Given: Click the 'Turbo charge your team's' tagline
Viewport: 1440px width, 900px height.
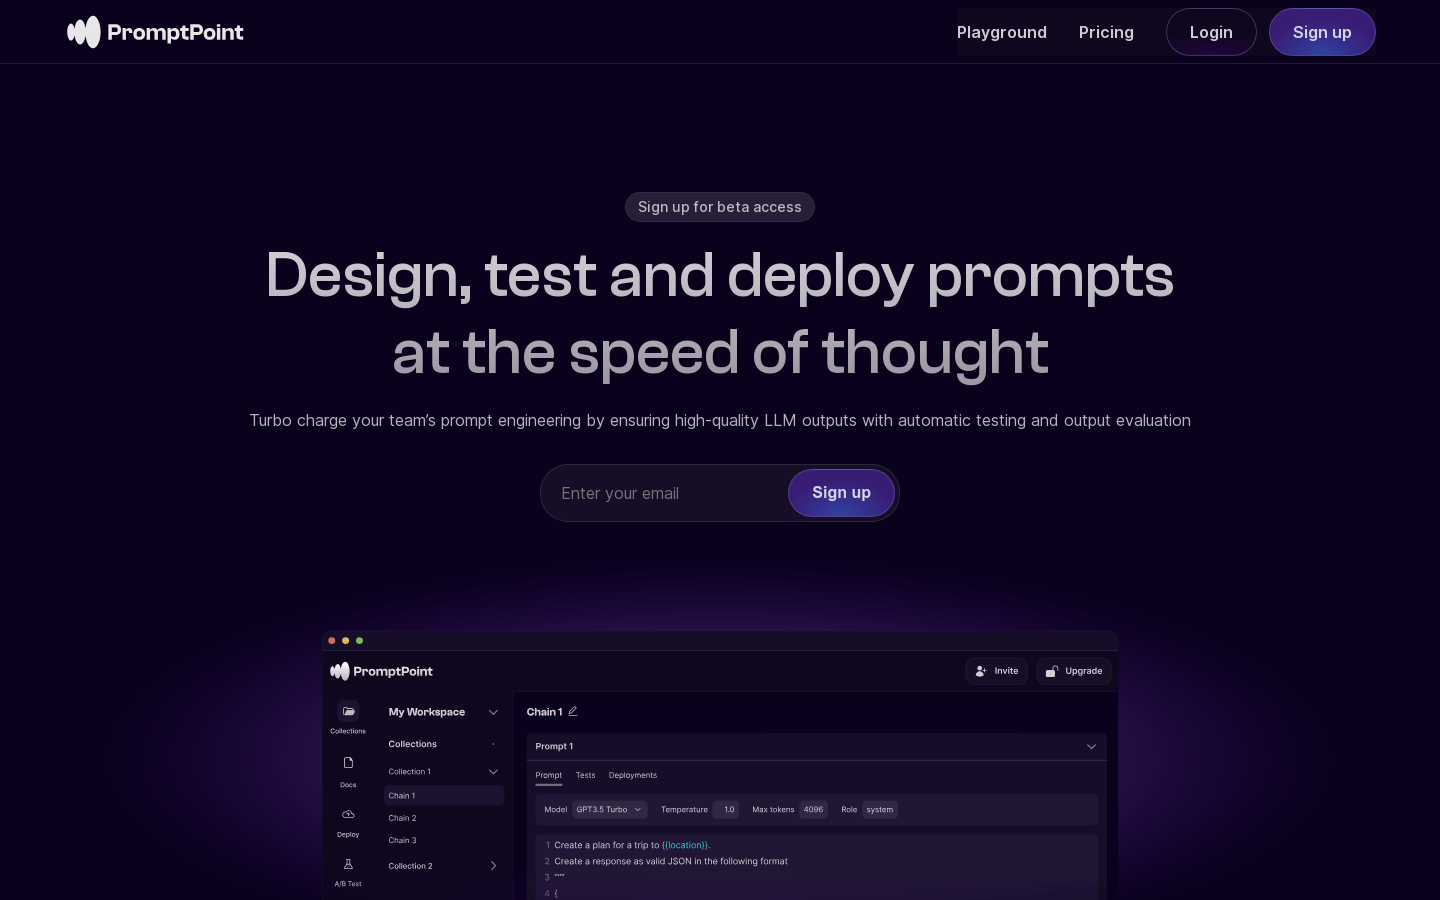Looking at the screenshot, I should (x=720, y=420).
